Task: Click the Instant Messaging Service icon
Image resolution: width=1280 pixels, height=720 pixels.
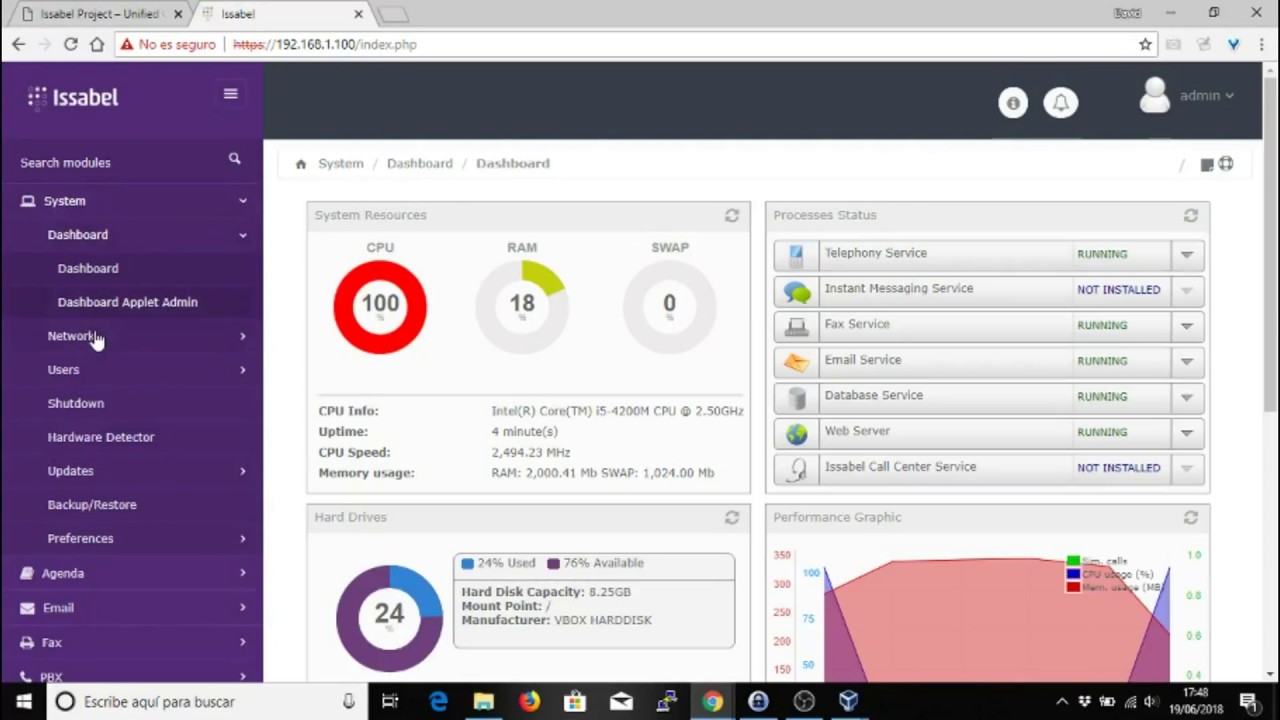Action: 797,291
